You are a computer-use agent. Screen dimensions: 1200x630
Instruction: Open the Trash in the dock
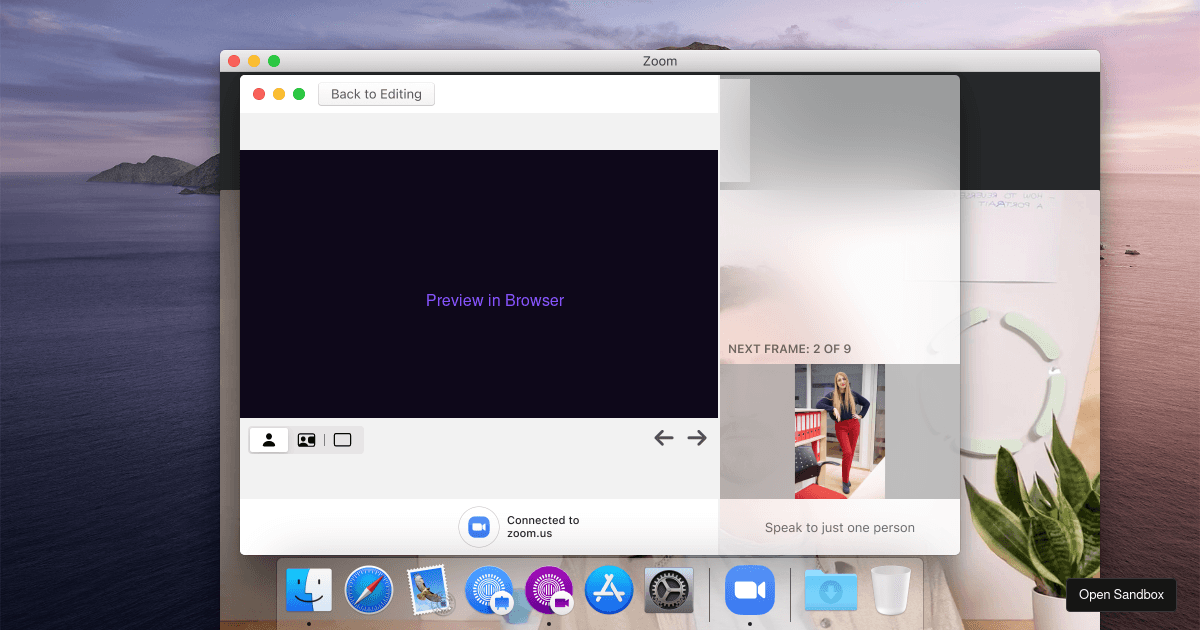pyautogui.click(x=890, y=589)
